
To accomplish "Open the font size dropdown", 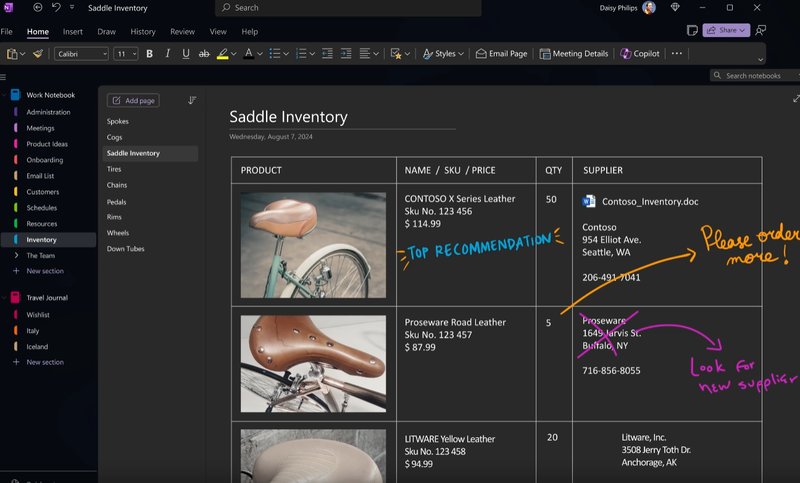I will (x=126, y=54).
